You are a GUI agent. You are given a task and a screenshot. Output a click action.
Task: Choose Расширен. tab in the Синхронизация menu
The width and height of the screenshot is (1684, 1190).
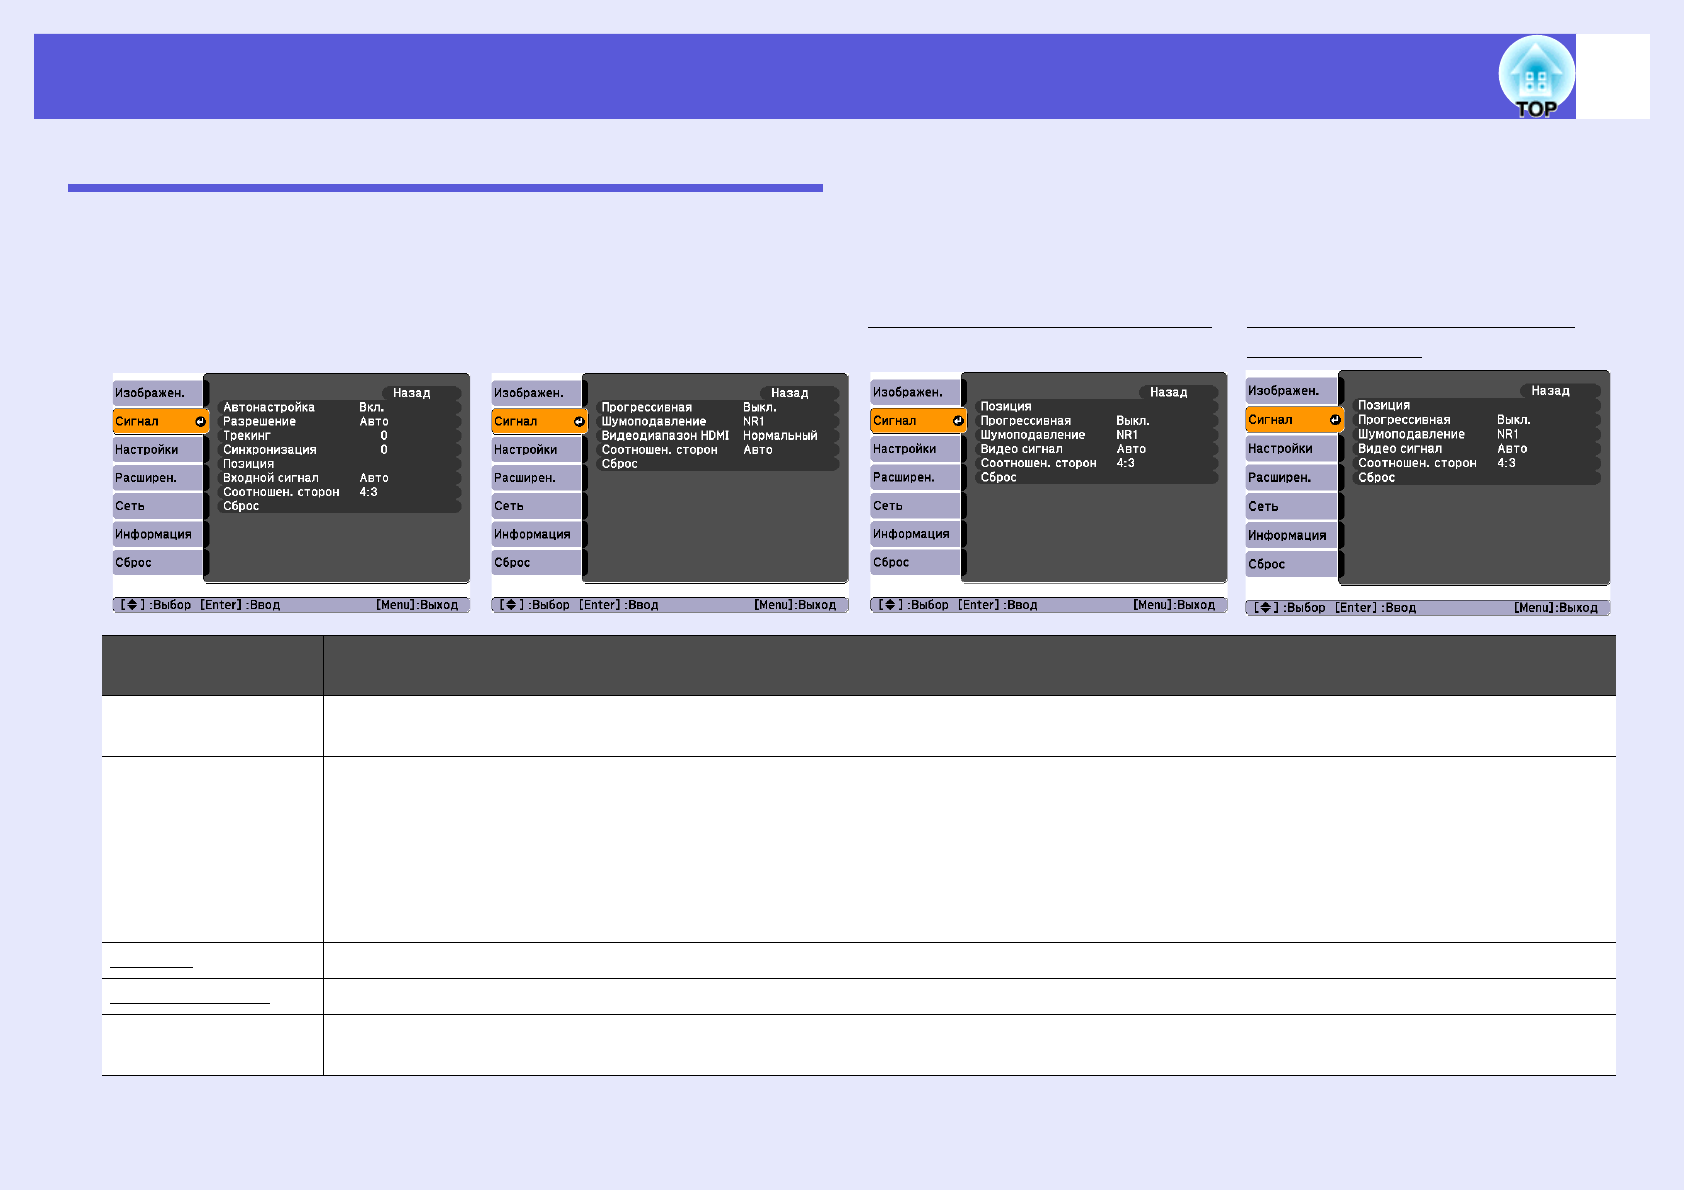157,478
